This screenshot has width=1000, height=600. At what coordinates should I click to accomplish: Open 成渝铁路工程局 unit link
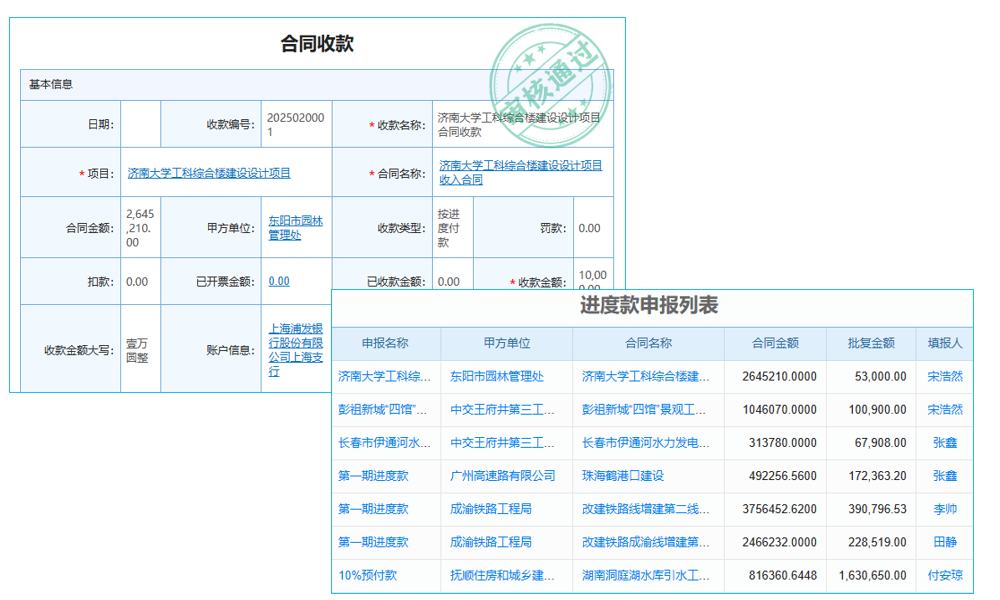click(x=491, y=509)
